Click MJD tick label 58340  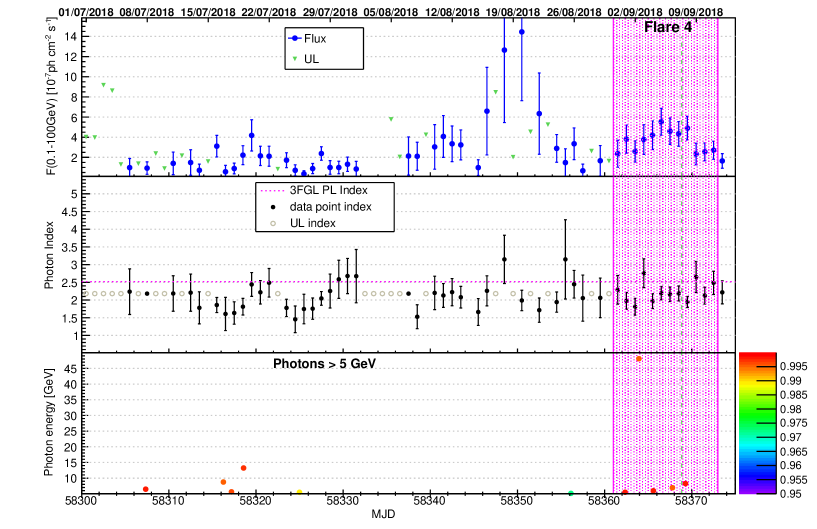pos(430,501)
